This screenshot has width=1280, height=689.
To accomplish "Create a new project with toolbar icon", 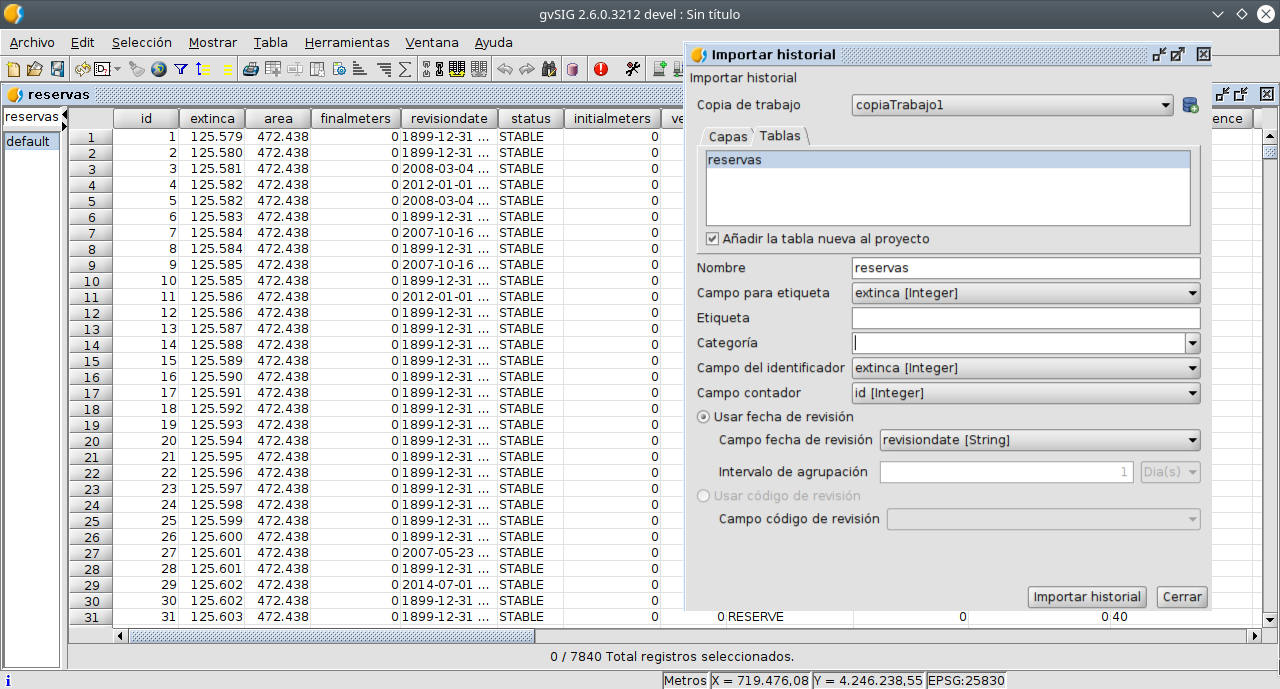I will [13, 69].
